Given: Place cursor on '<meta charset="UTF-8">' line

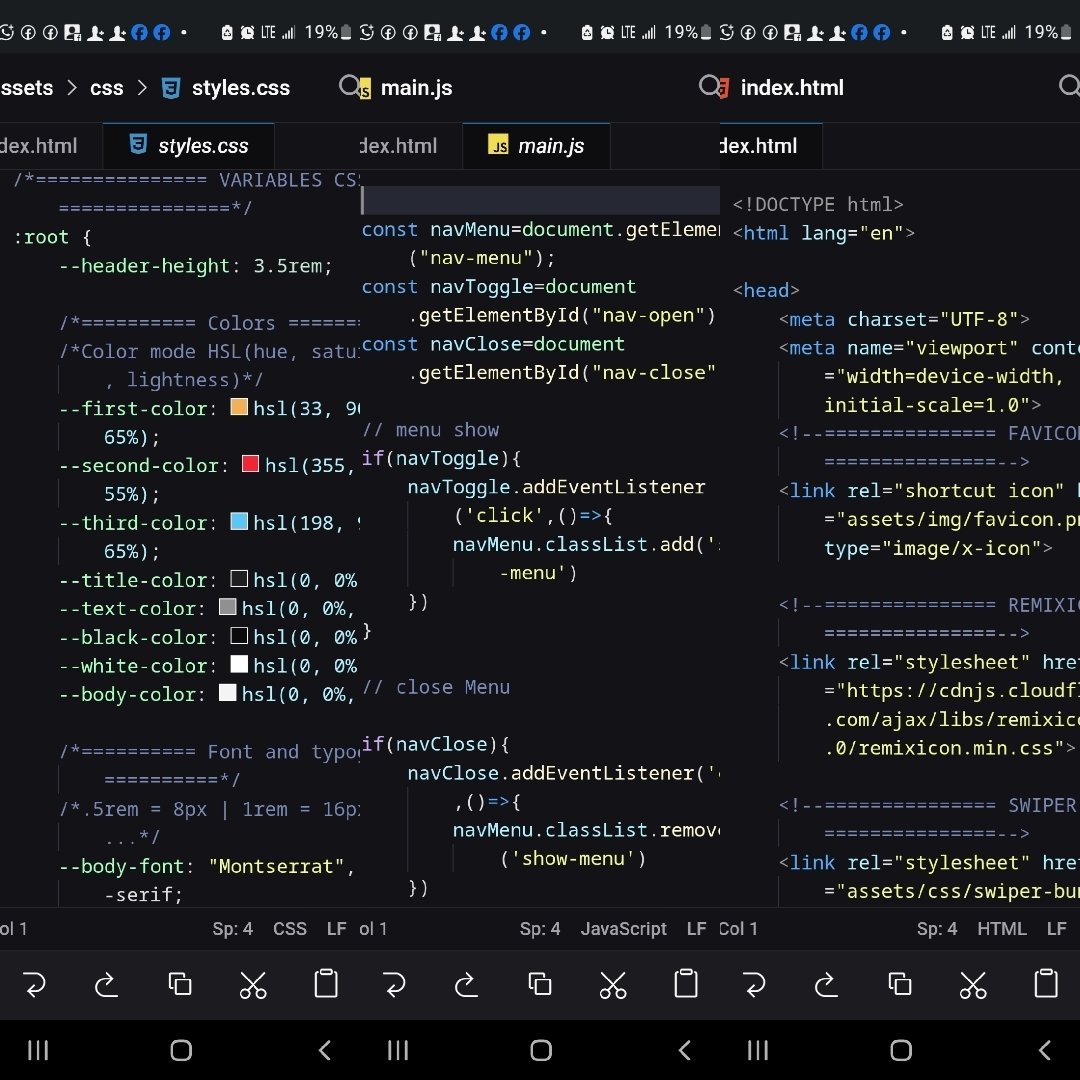Looking at the screenshot, I should coord(904,319).
